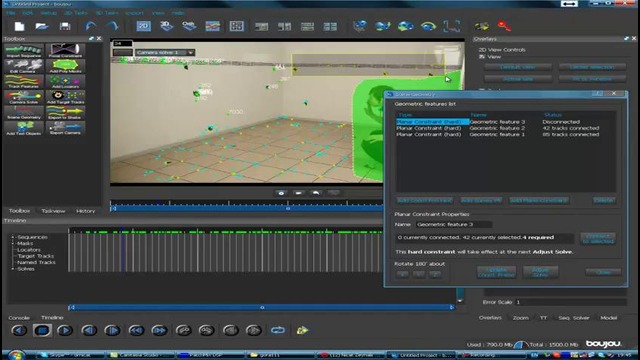Click Add Coord Frm Hint button
Image resolution: width=640 pixels, height=360 pixels.
[424, 200]
